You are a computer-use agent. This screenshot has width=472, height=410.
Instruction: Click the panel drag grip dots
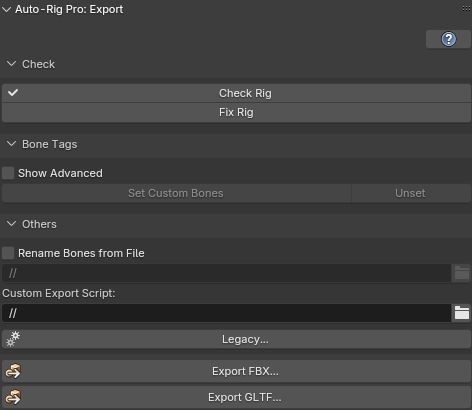tap(466, 9)
